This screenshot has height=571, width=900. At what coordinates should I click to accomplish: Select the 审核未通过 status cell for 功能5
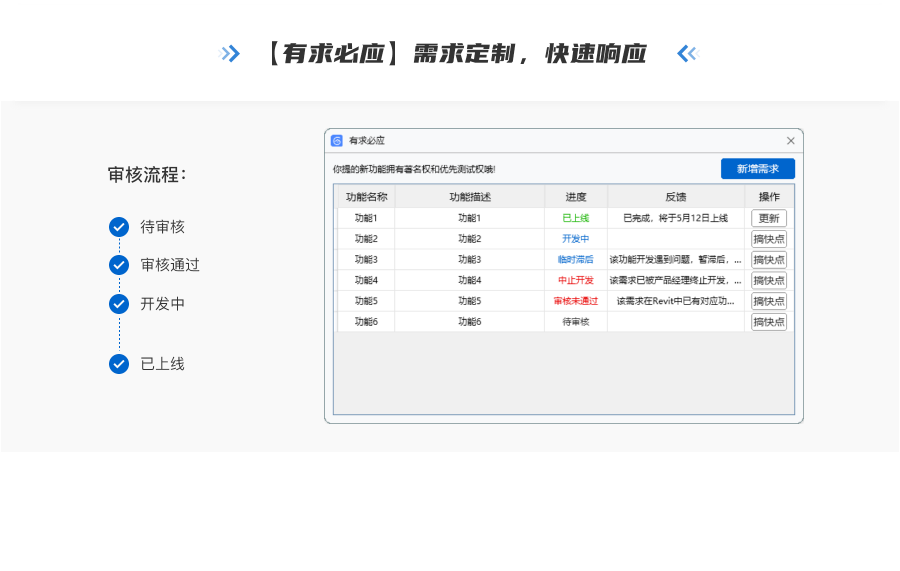click(576, 301)
